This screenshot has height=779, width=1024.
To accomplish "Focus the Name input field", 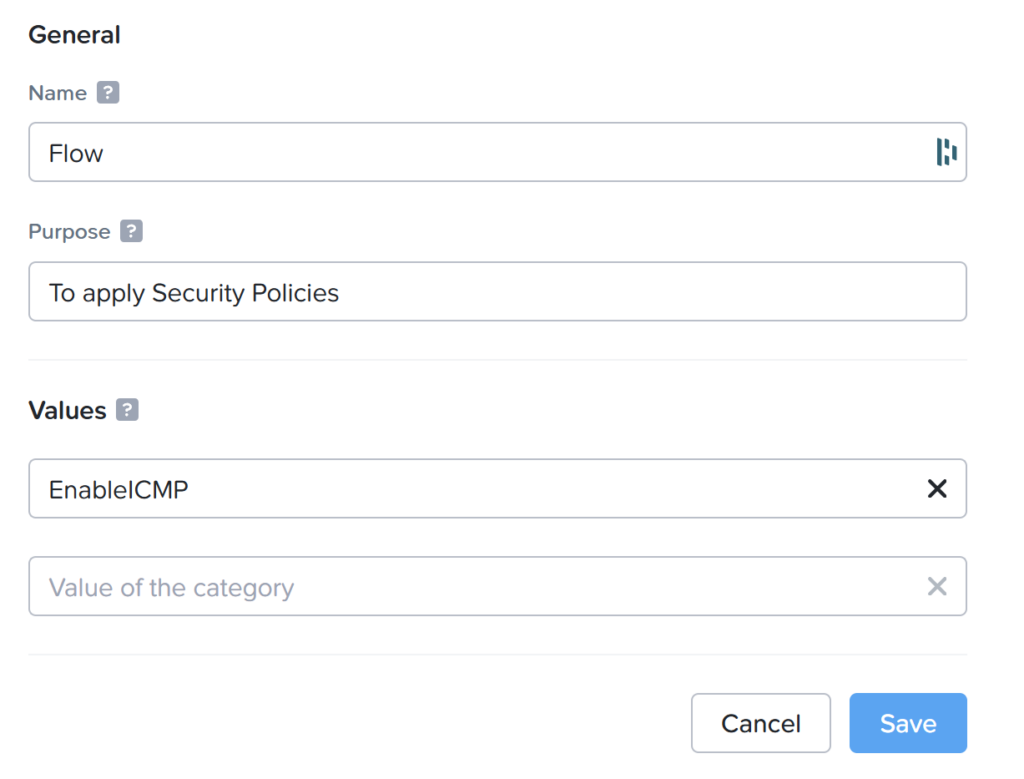I will click(x=498, y=152).
